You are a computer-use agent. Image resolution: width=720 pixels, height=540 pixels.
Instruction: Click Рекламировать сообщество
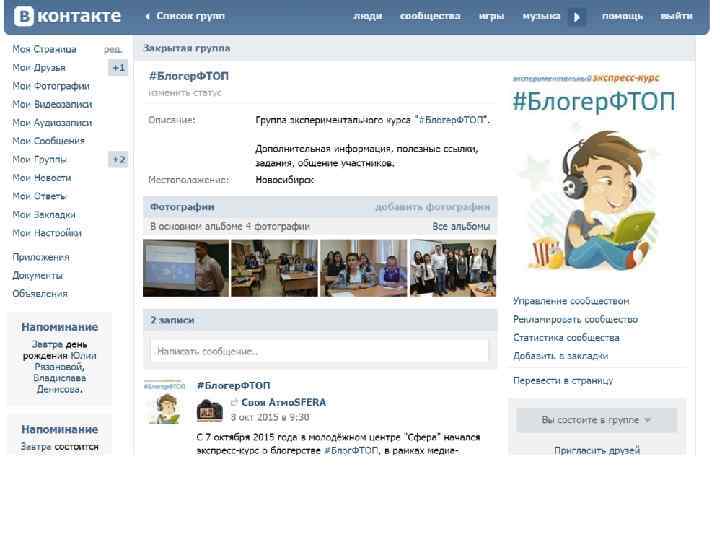coord(575,320)
